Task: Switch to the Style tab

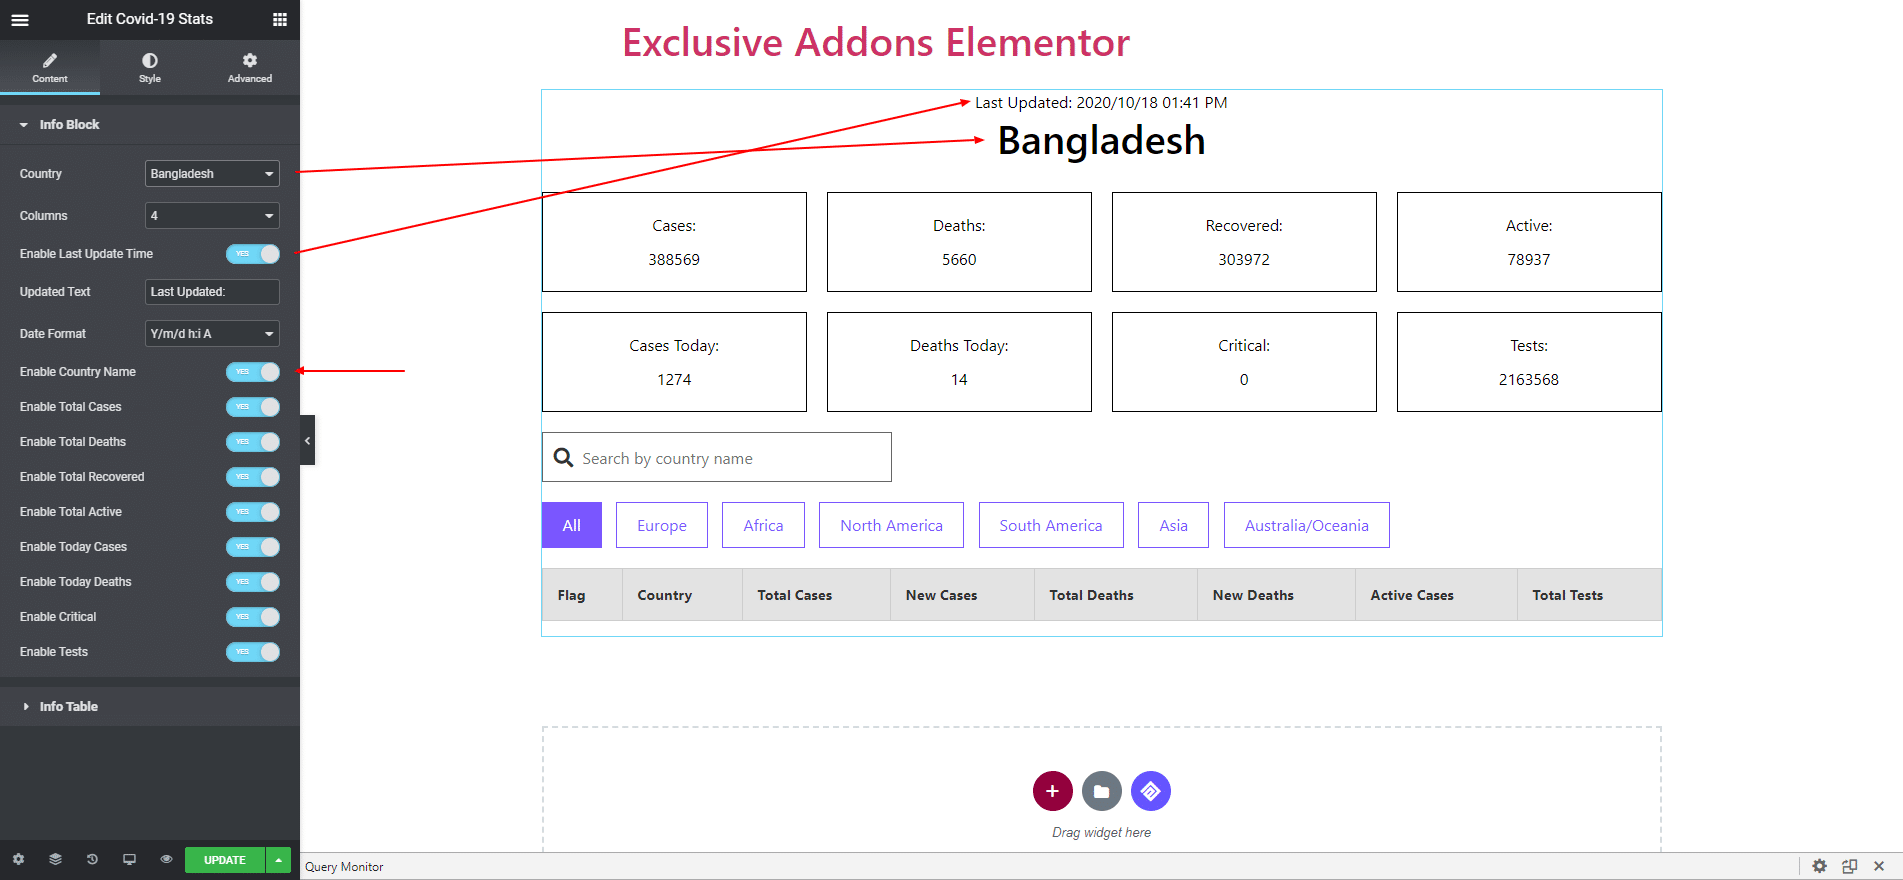Action: tap(150, 67)
